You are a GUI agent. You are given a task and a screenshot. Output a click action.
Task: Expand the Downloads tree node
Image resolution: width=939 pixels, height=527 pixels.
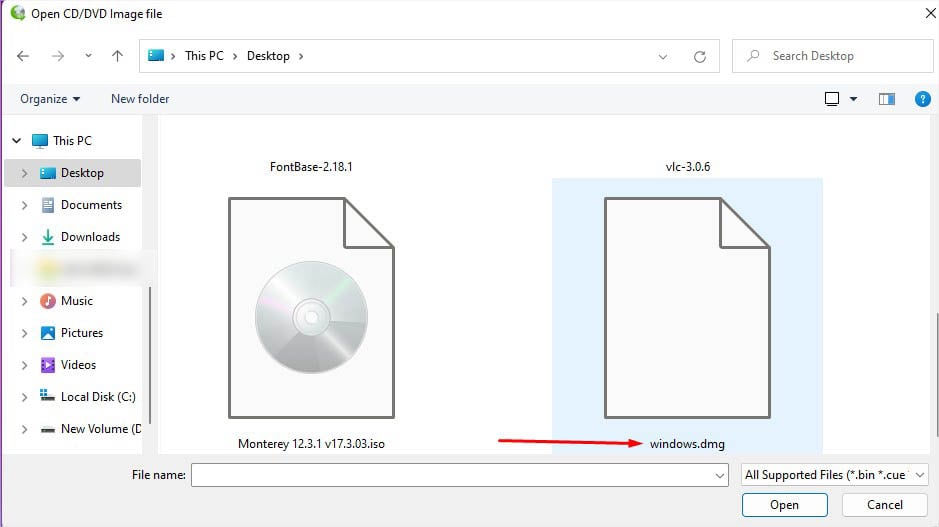pos(24,237)
